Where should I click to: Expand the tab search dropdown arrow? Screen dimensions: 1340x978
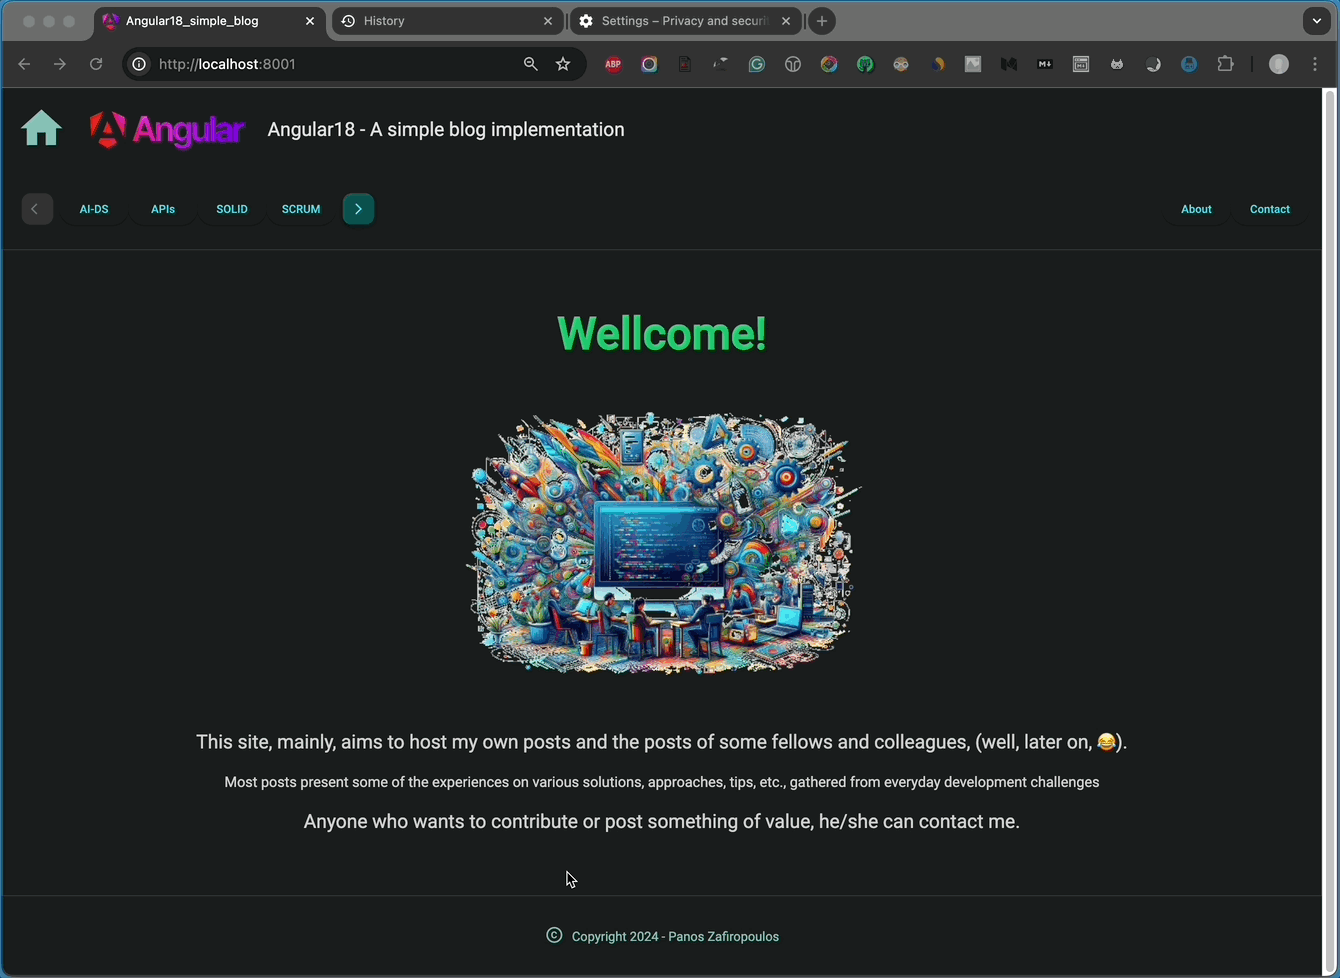pyautogui.click(x=1317, y=21)
